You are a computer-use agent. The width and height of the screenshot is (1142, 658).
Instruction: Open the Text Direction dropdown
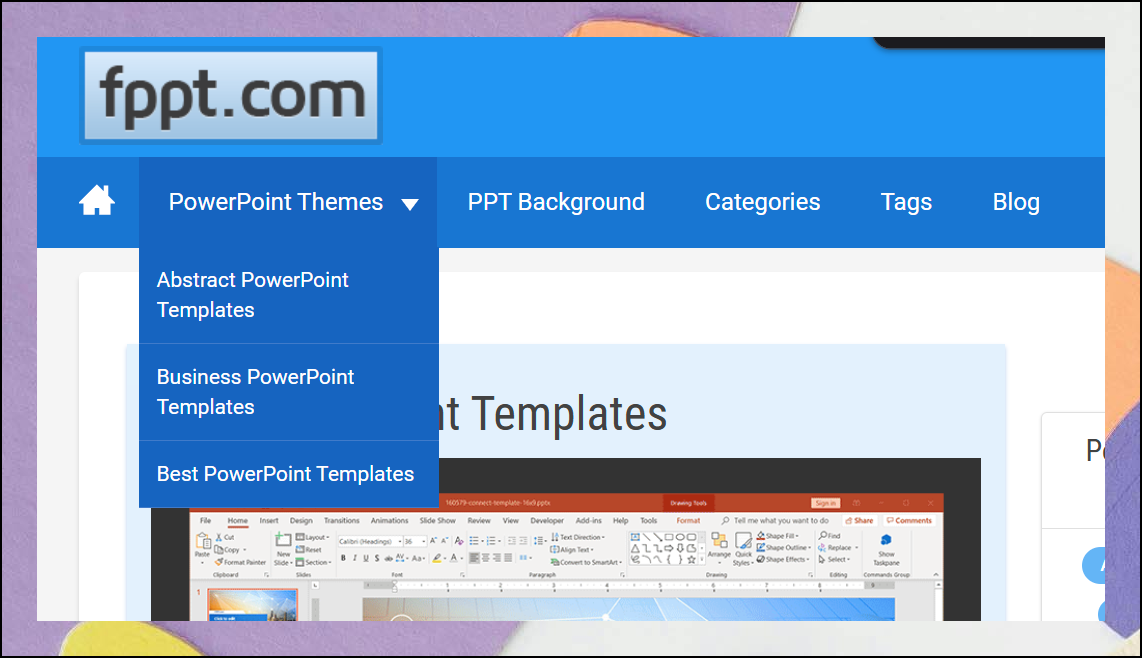click(x=578, y=537)
